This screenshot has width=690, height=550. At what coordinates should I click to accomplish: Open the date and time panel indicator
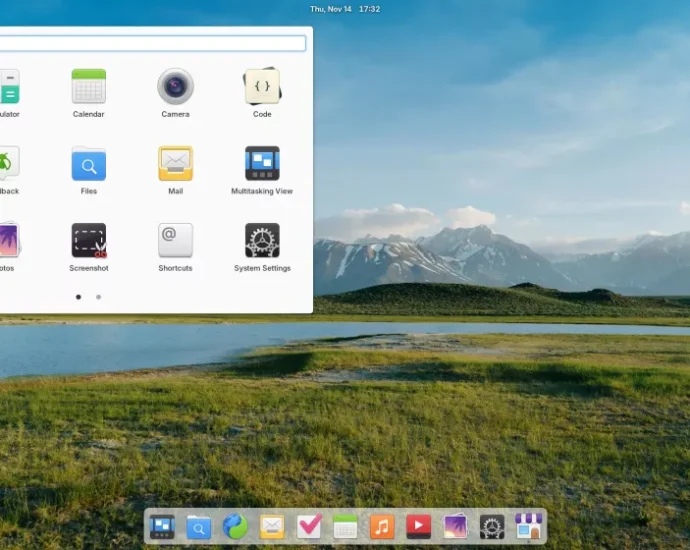point(344,9)
